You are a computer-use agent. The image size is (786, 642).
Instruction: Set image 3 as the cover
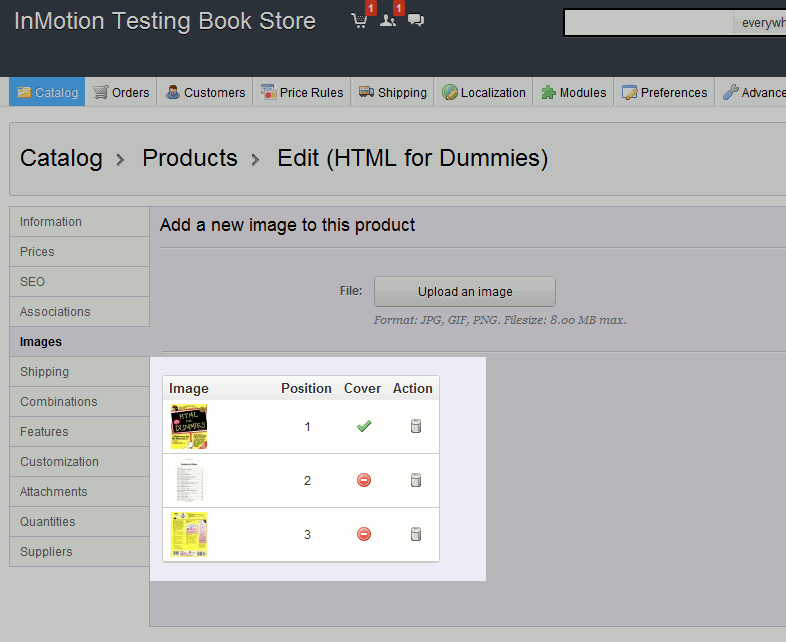[x=364, y=535]
